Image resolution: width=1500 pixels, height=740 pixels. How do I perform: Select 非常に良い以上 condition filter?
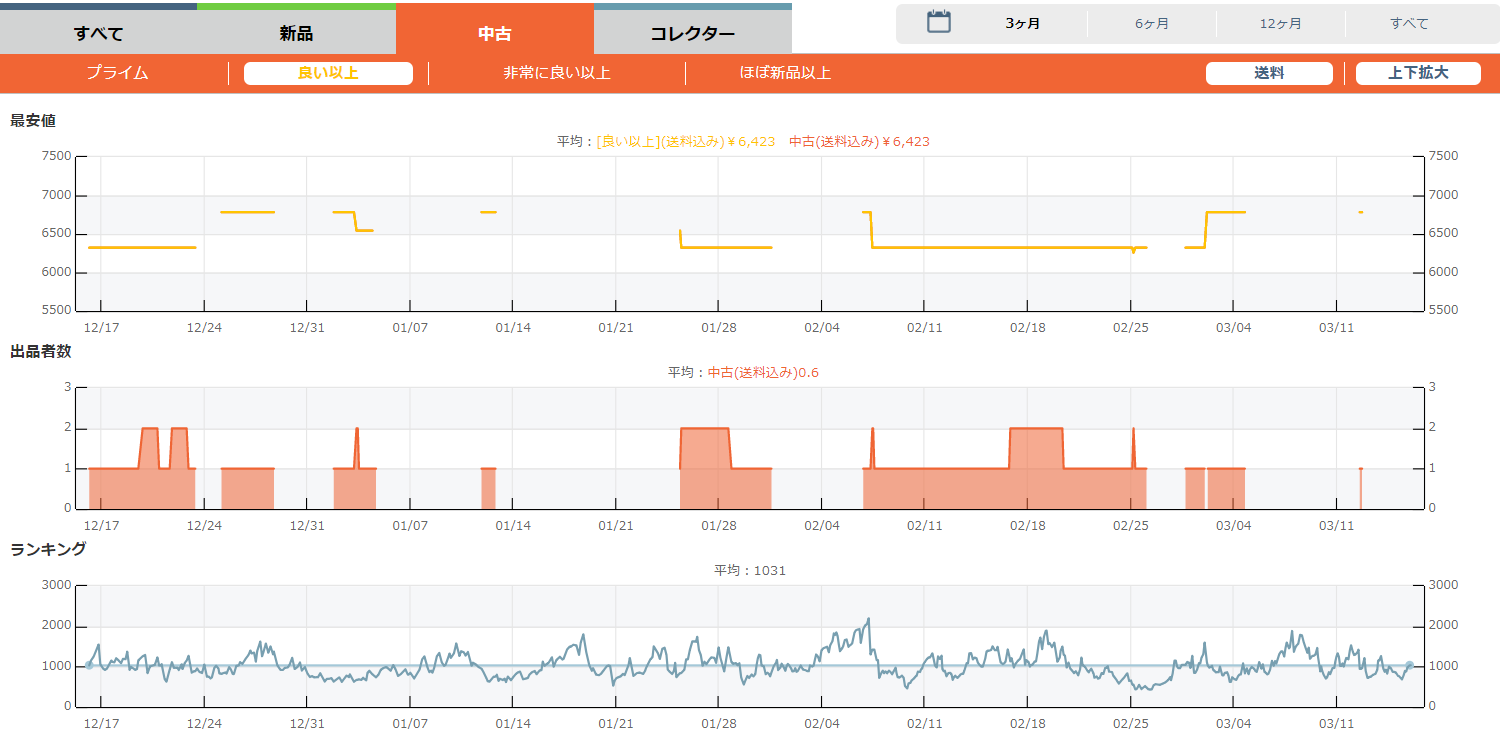(x=556, y=73)
